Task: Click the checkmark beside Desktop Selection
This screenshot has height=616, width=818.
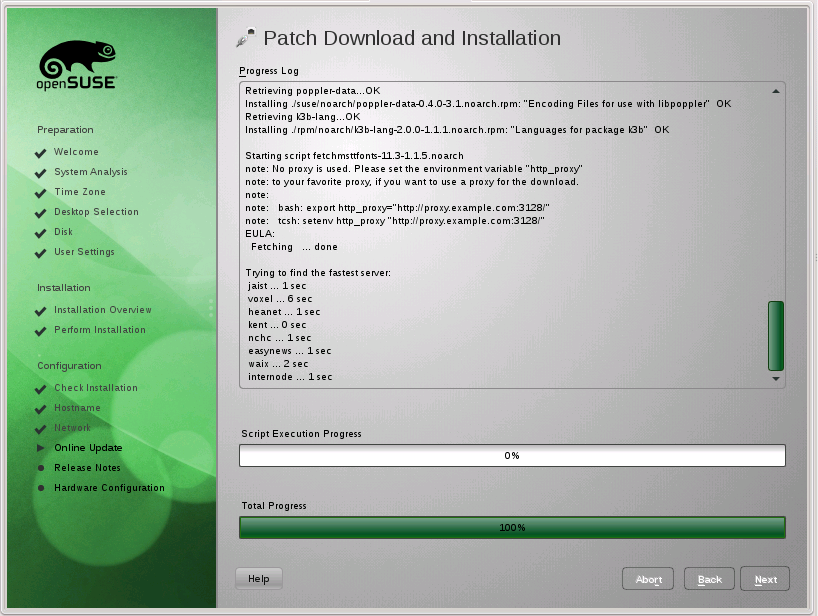Action: tap(40, 213)
